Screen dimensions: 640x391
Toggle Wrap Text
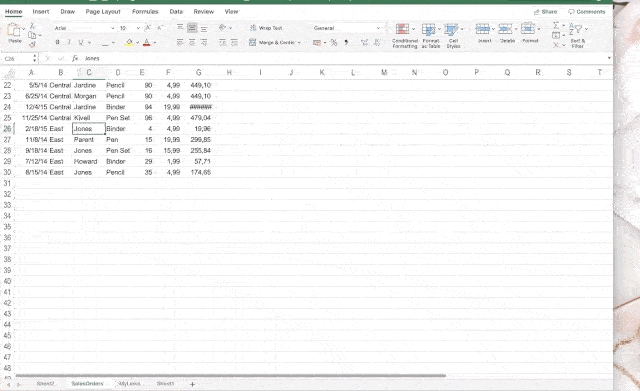tap(266, 28)
